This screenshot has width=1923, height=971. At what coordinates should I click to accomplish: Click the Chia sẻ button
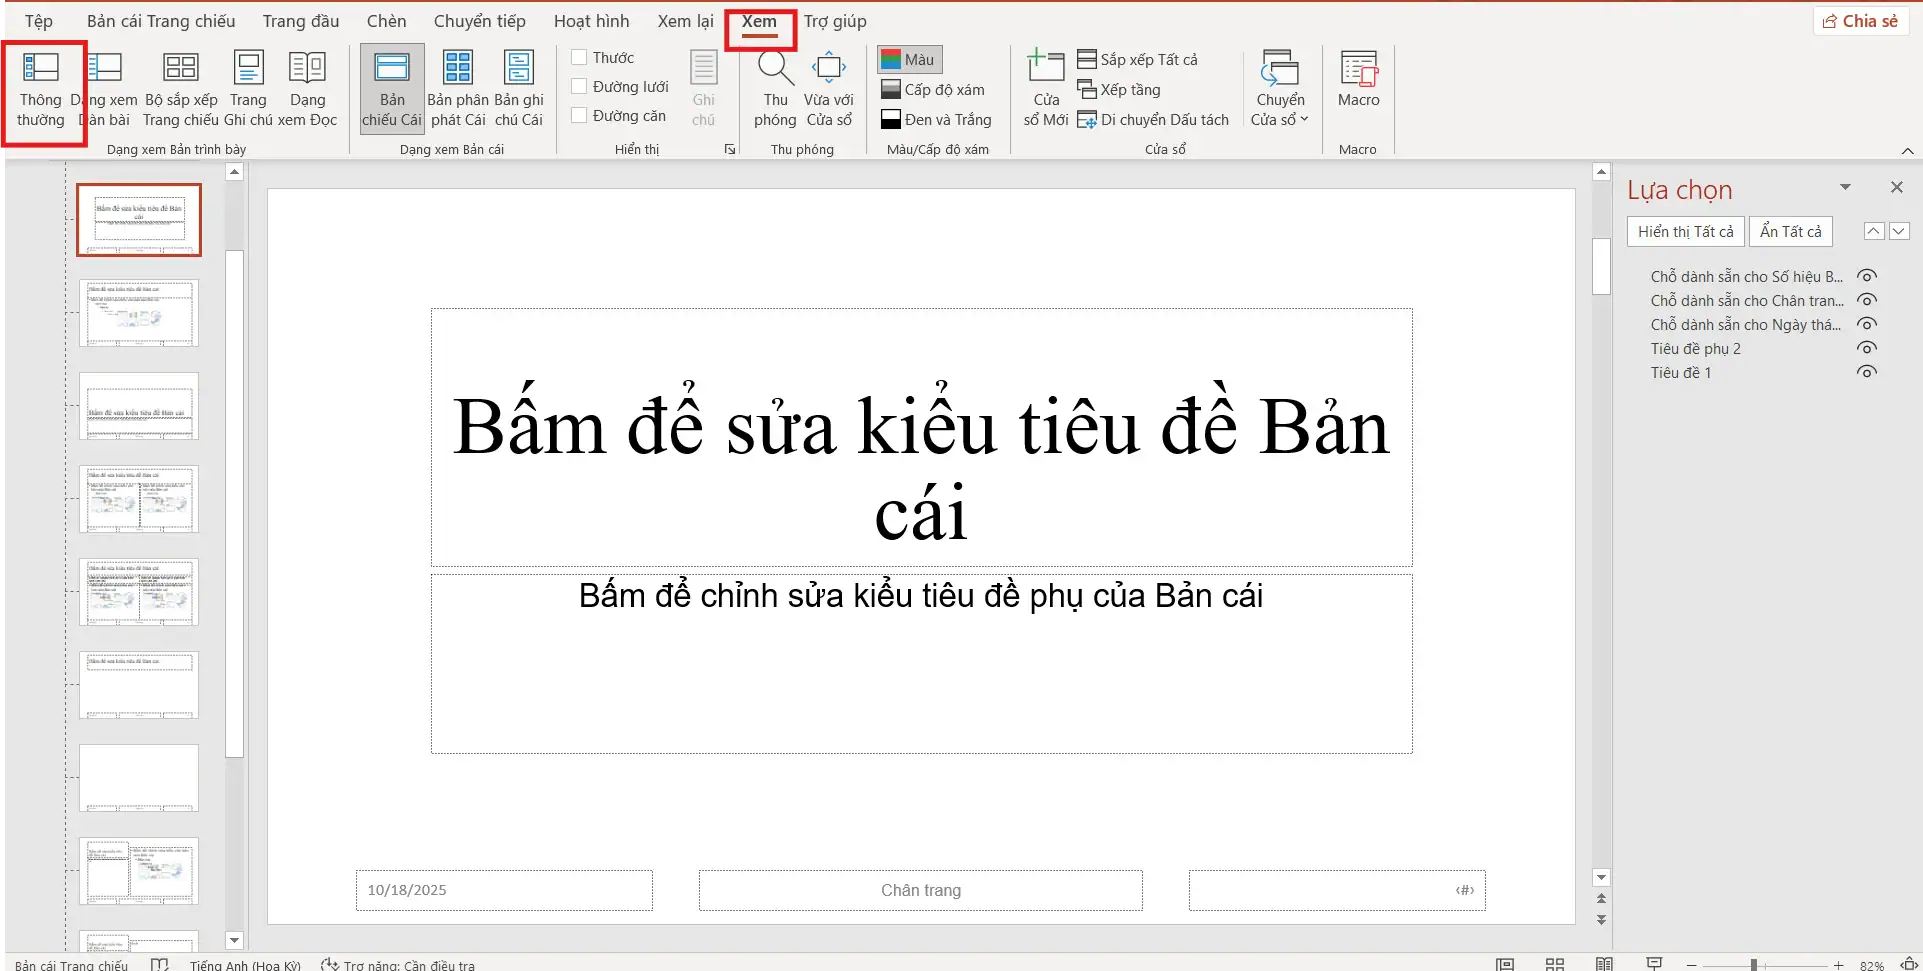(1860, 20)
